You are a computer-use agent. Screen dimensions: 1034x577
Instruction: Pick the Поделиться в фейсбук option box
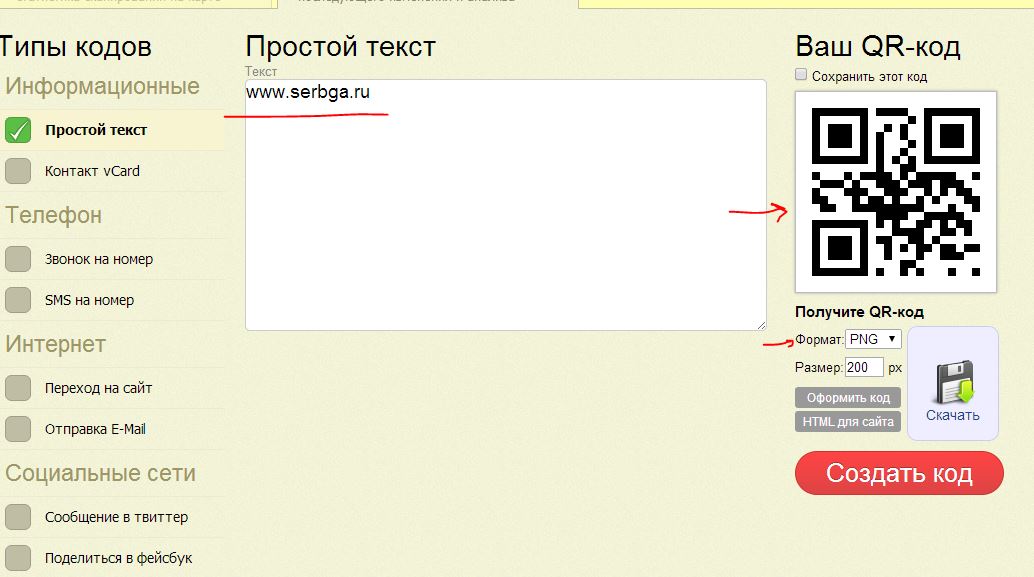19,557
